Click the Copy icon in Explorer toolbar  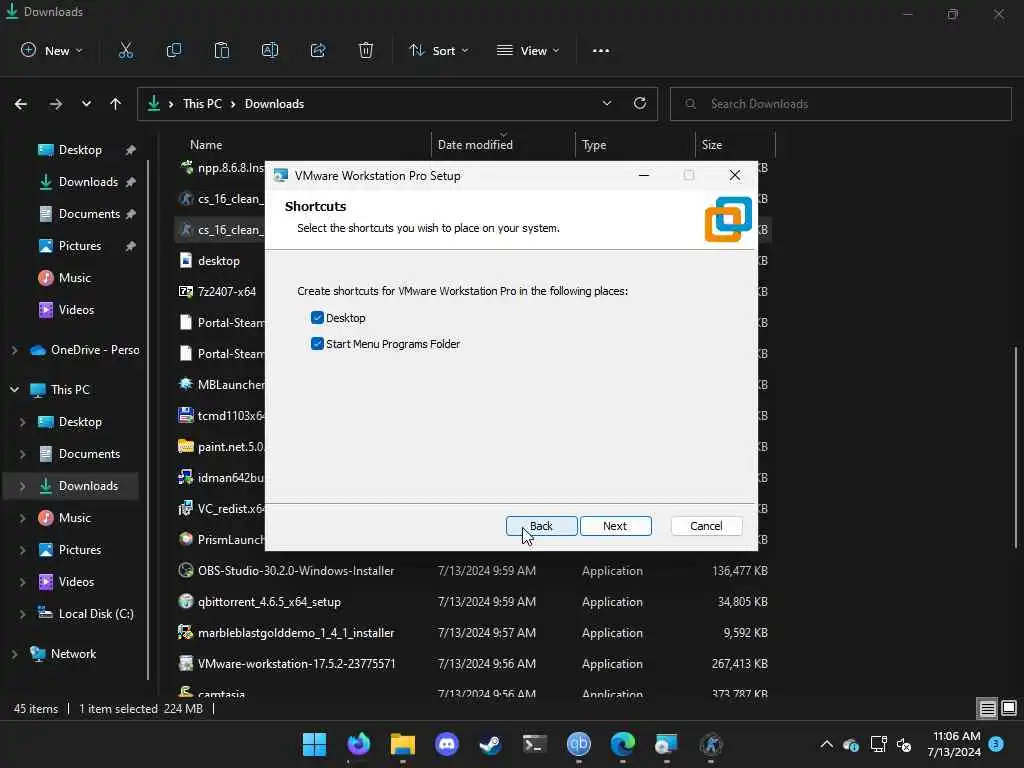click(x=174, y=50)
